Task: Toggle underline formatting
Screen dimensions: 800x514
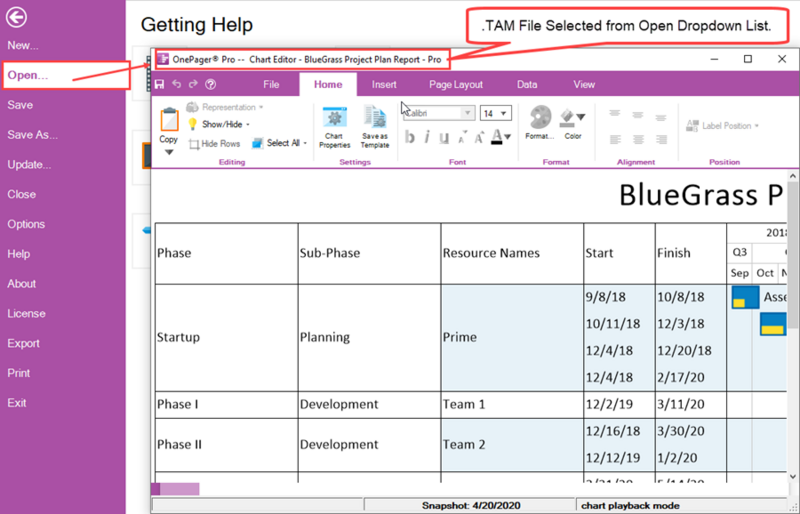Action: (444, 137)
